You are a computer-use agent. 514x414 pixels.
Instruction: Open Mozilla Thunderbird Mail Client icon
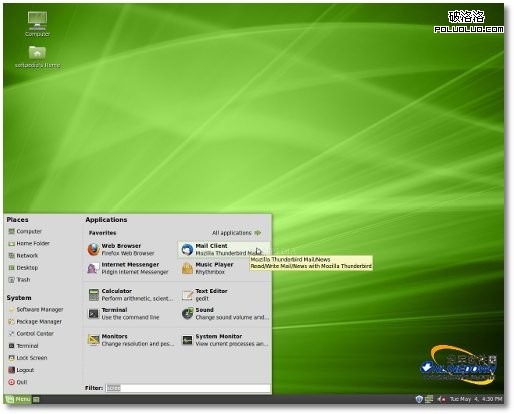point(187,249)
